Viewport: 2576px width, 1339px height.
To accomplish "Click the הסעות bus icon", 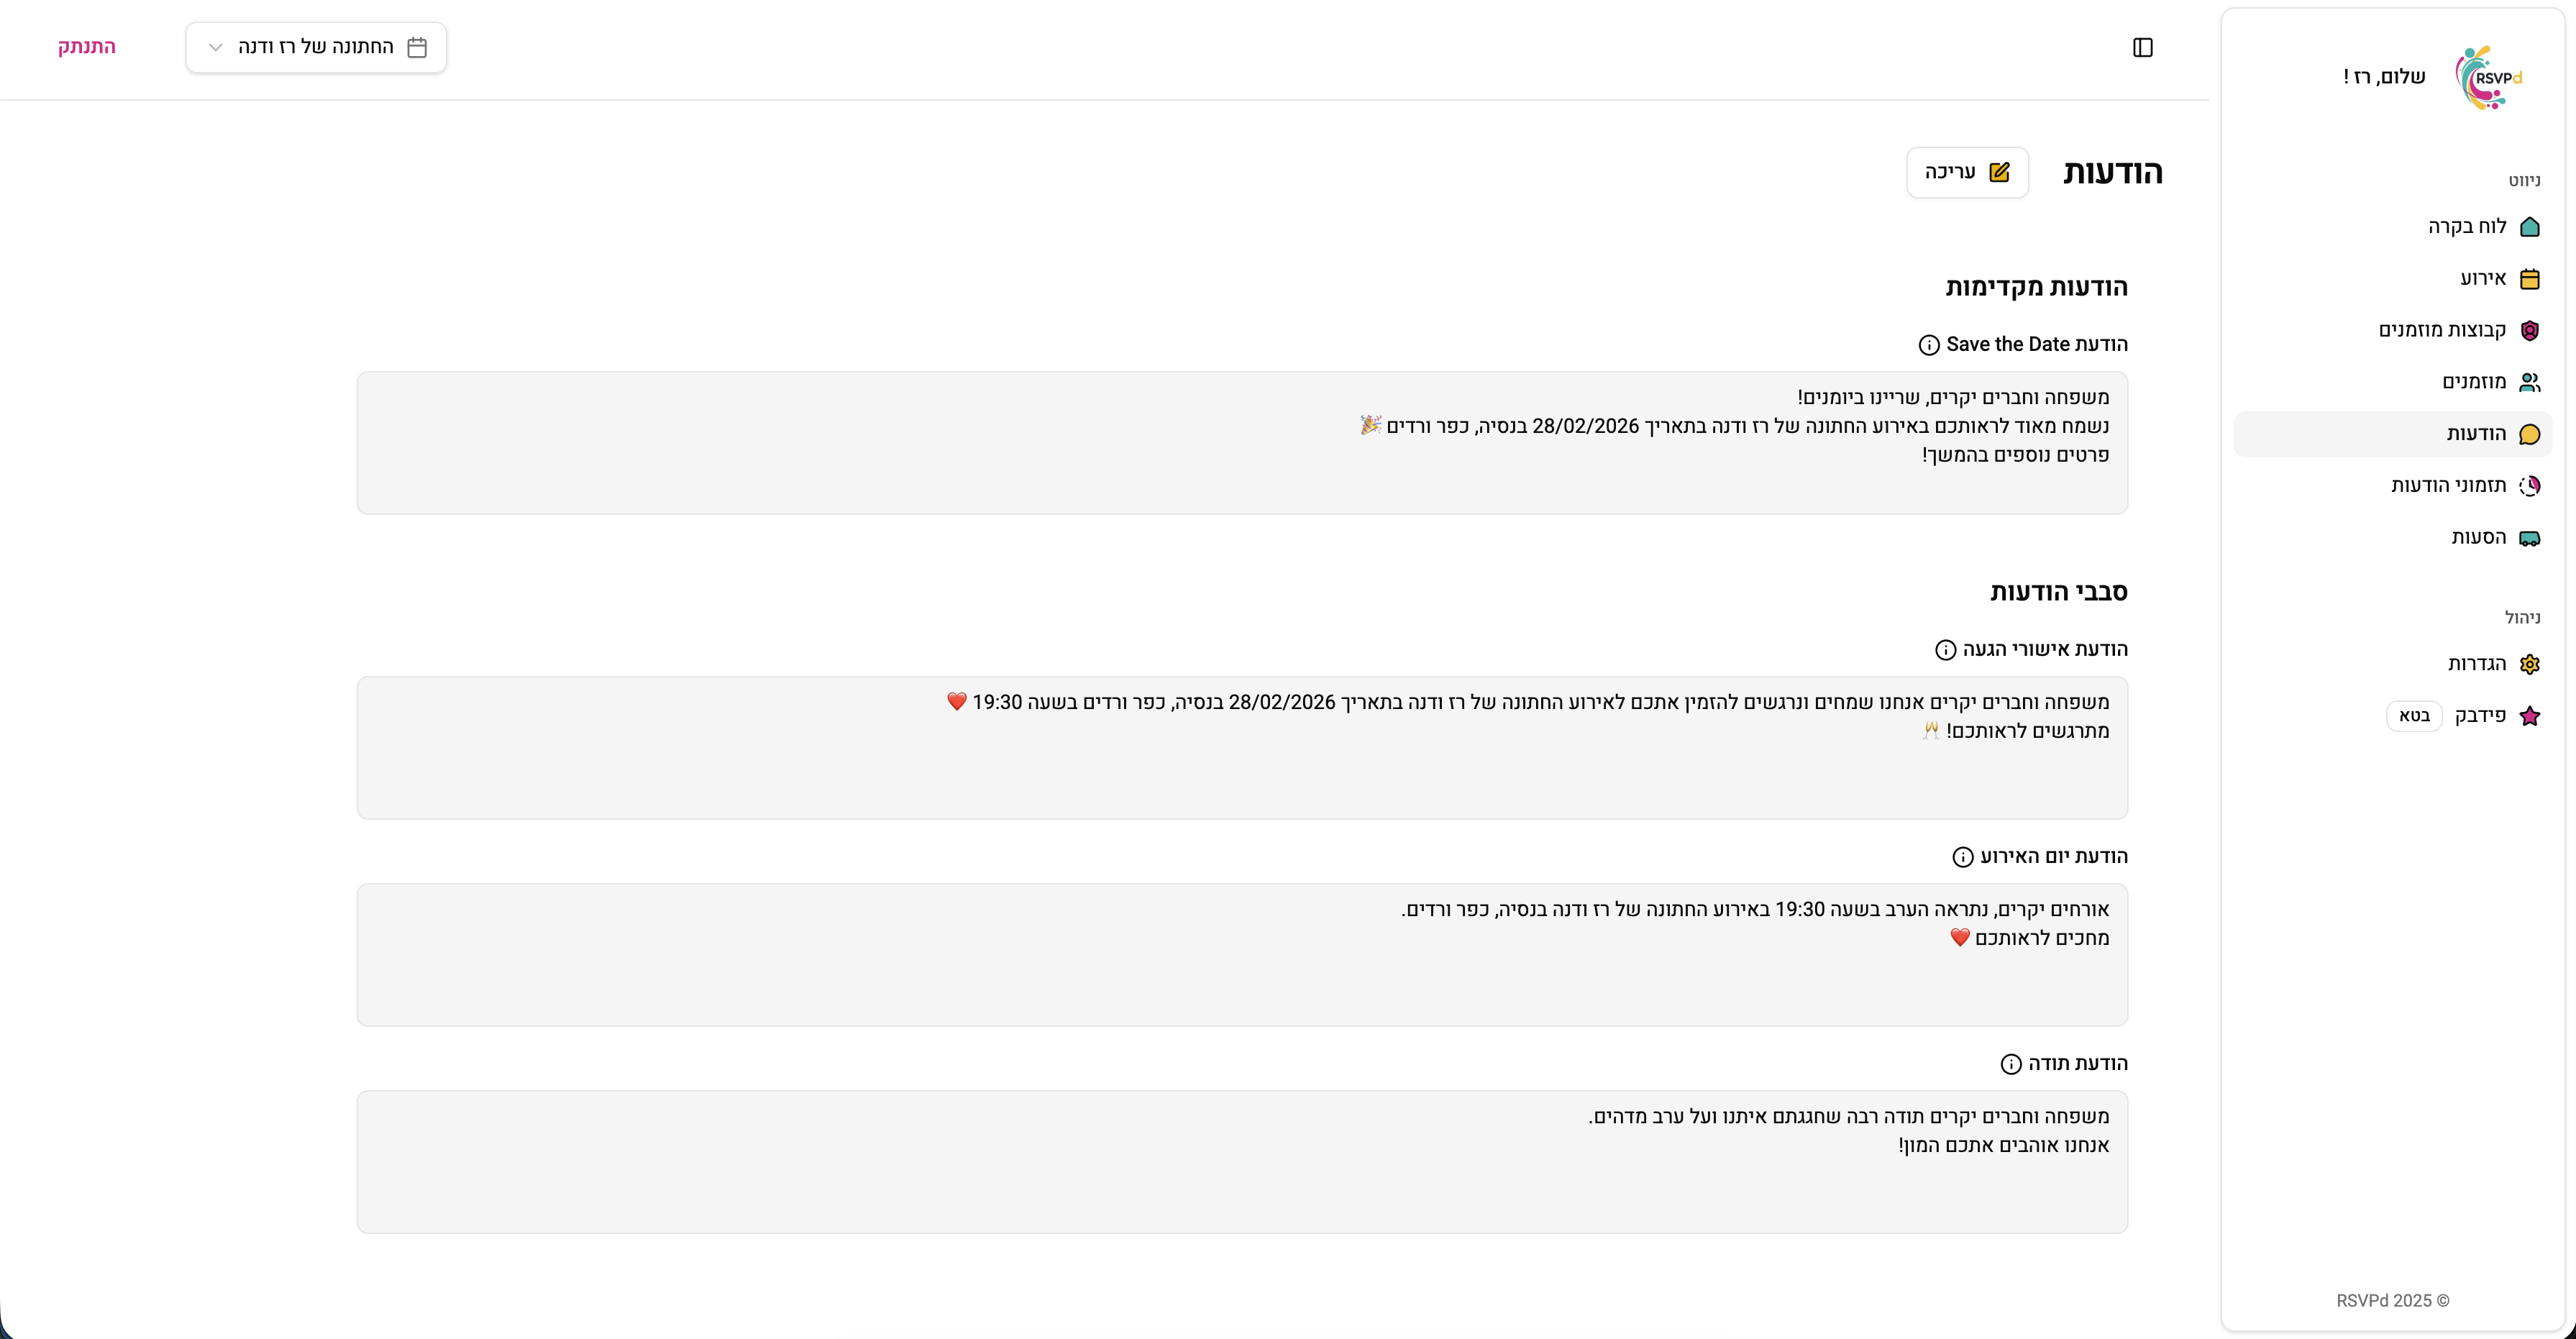I will click(x=2529, y=539).
